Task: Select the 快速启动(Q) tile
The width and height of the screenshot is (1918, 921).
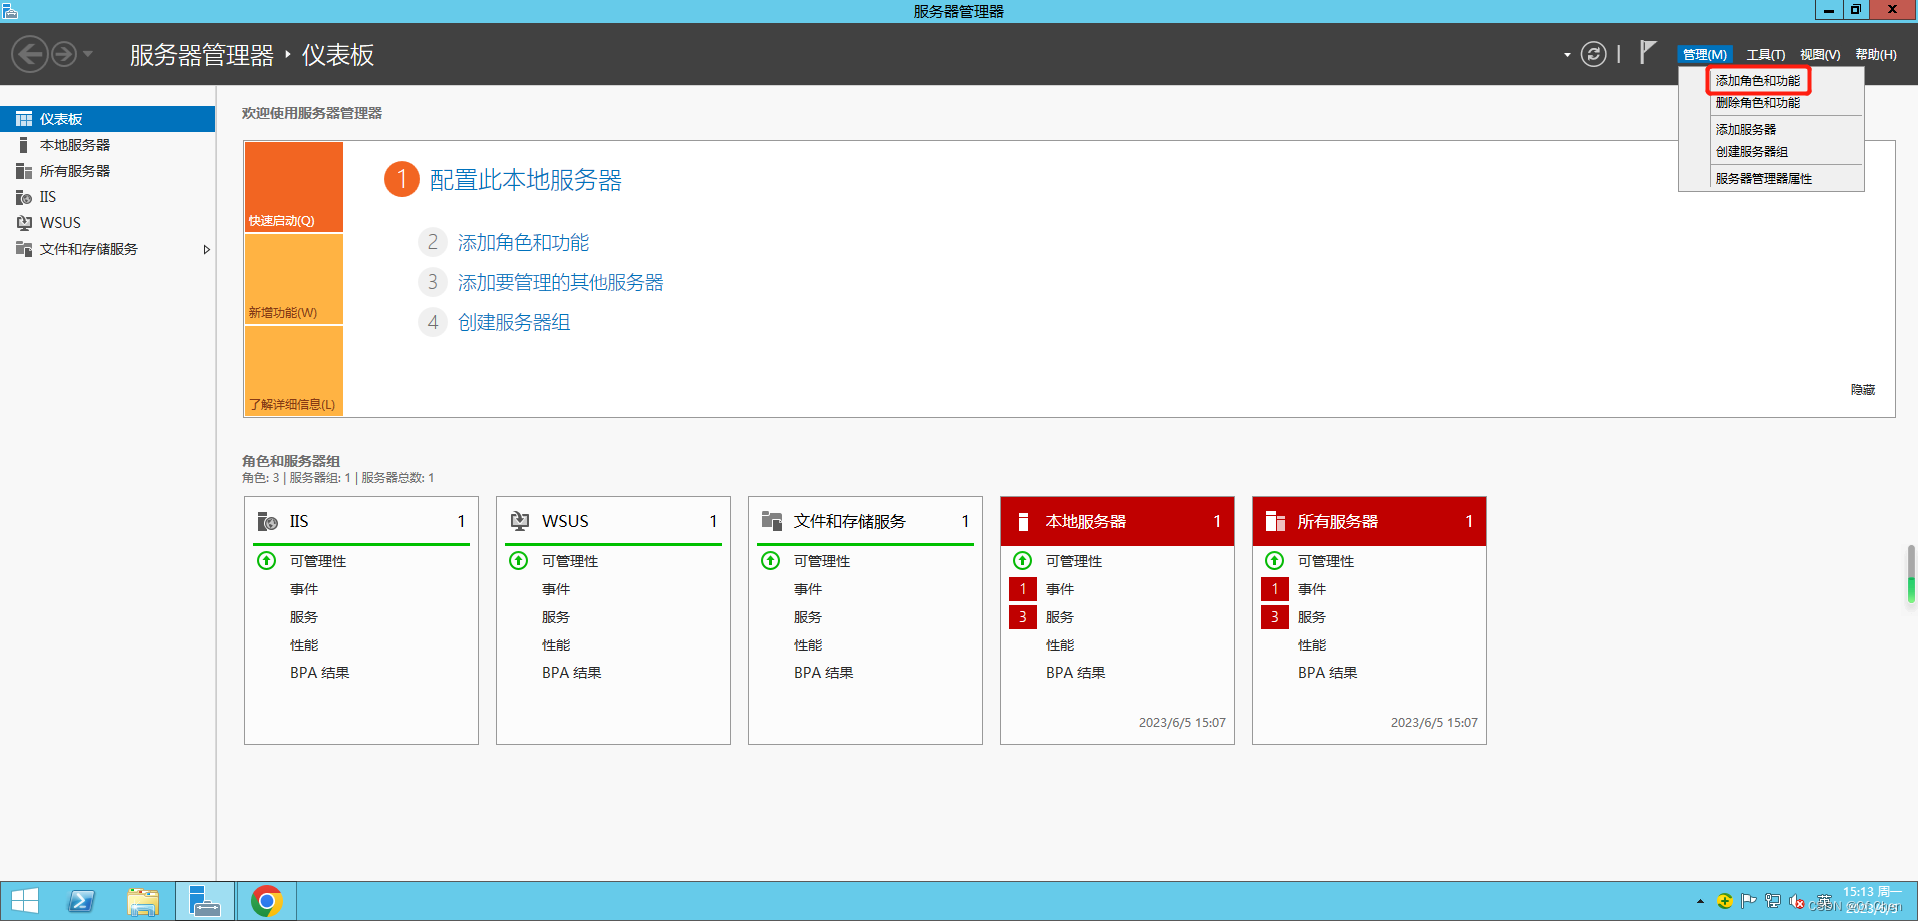Action: (x=294, y=187)
